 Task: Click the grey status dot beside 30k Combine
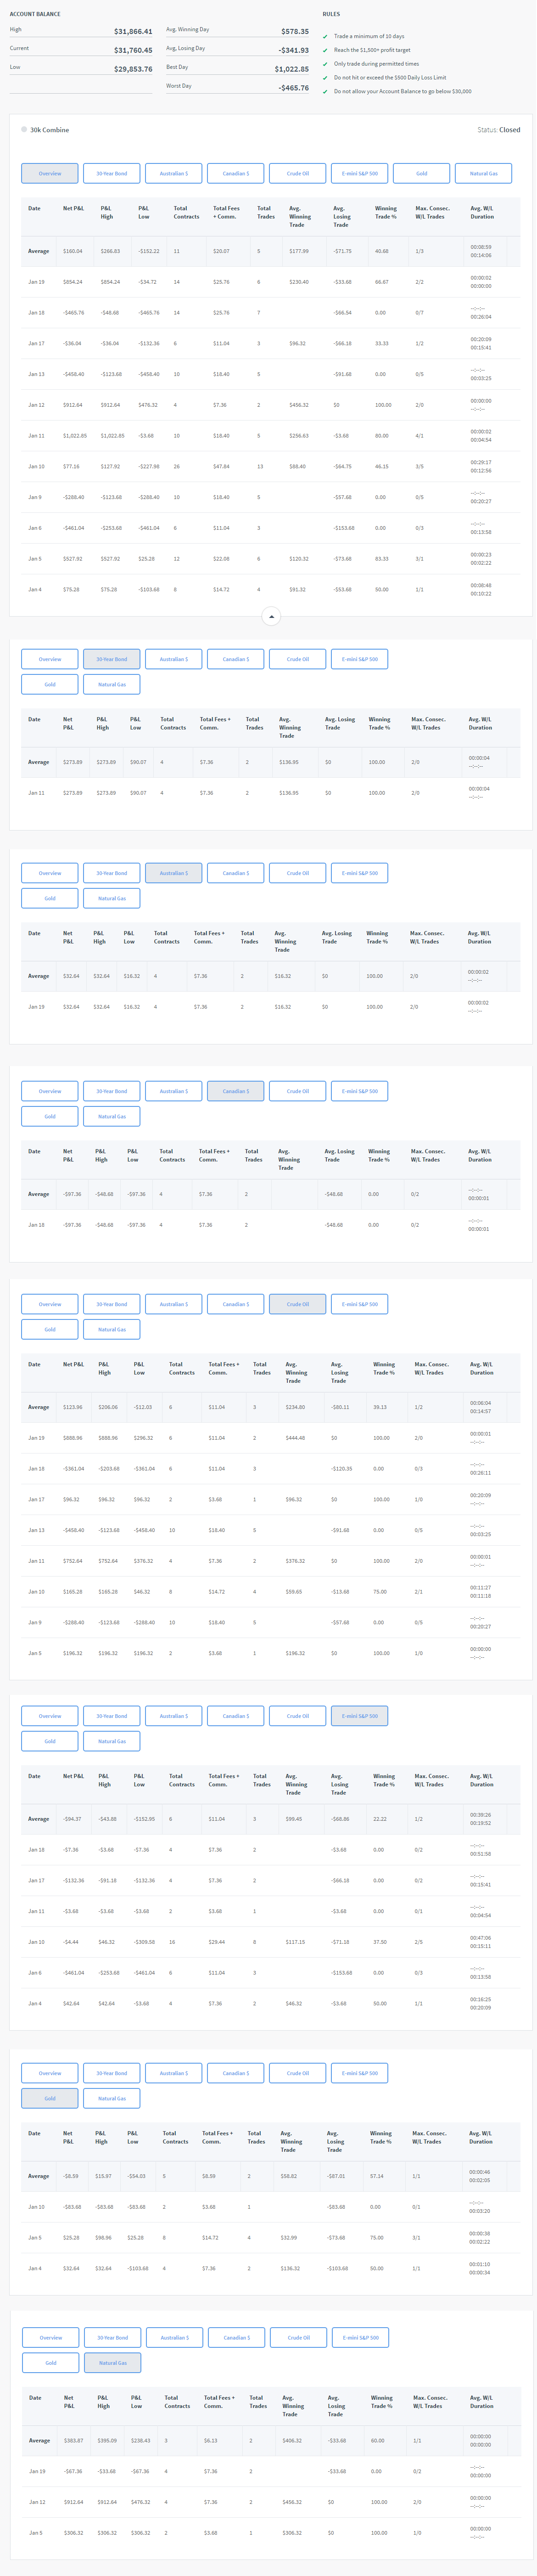point(24,129)
